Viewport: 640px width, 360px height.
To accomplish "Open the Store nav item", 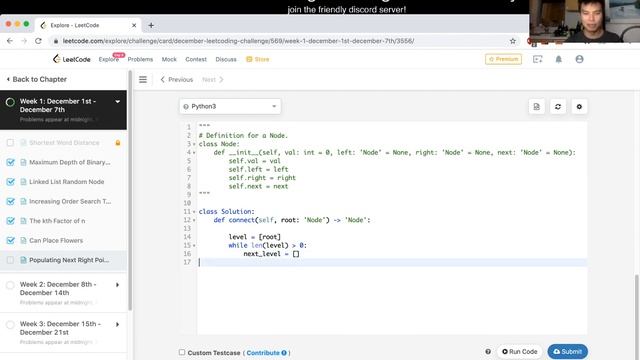I will pyautogui.click(x=258, y=60).
